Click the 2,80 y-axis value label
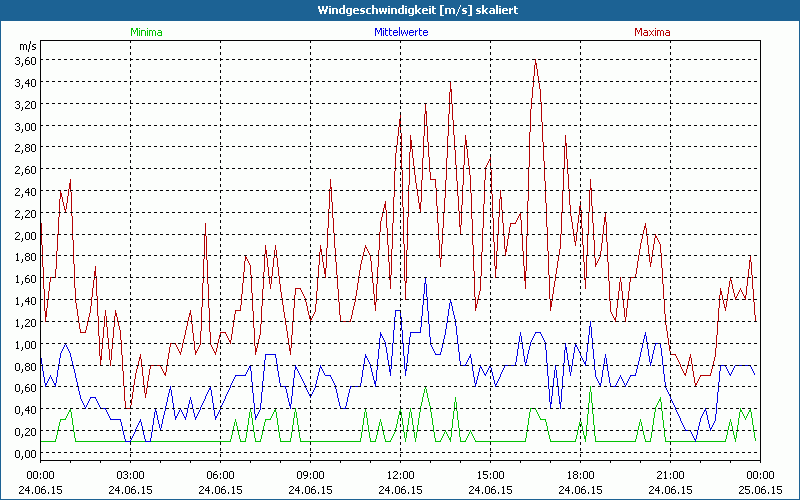Screen dimensions: 800x500 point(25,148)
